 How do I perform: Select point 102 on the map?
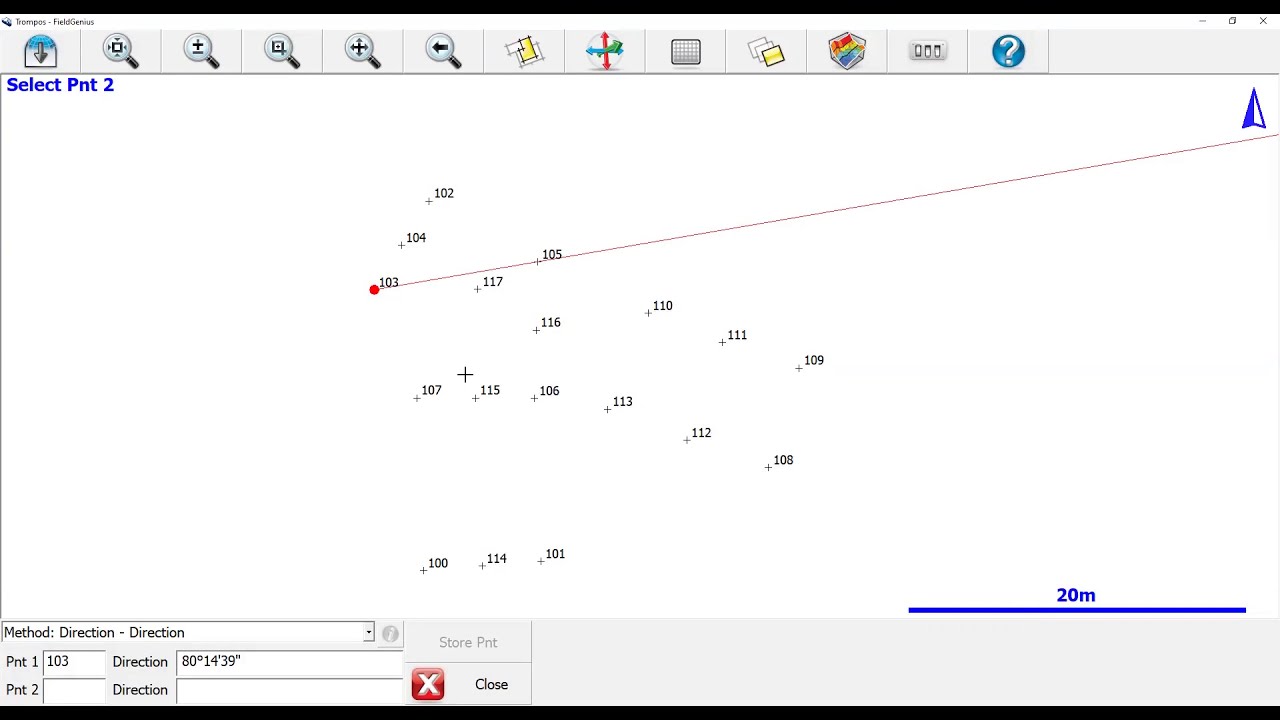(429, 201)
